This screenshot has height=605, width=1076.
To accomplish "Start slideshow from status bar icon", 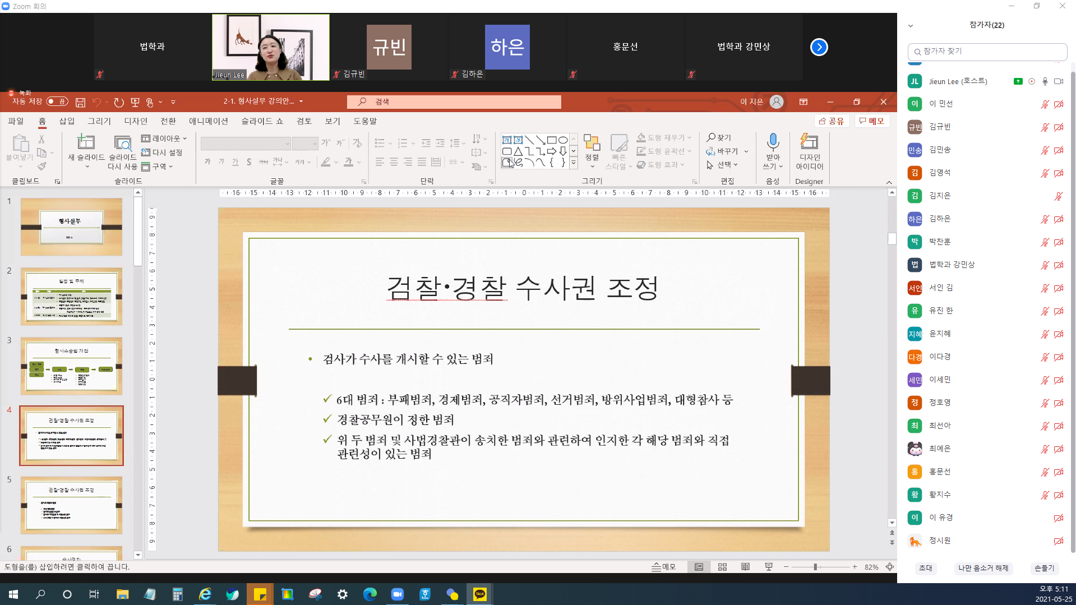I will pyautogui.click(x=769, y=567).
